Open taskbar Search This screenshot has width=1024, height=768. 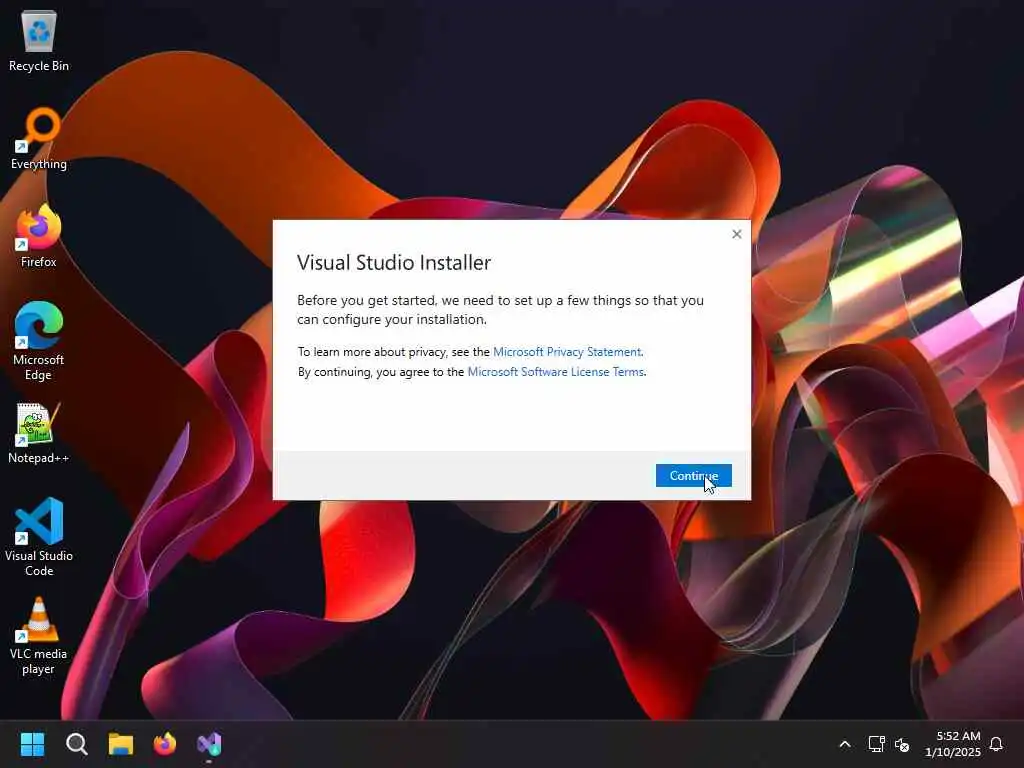click(x=76, y=744)
